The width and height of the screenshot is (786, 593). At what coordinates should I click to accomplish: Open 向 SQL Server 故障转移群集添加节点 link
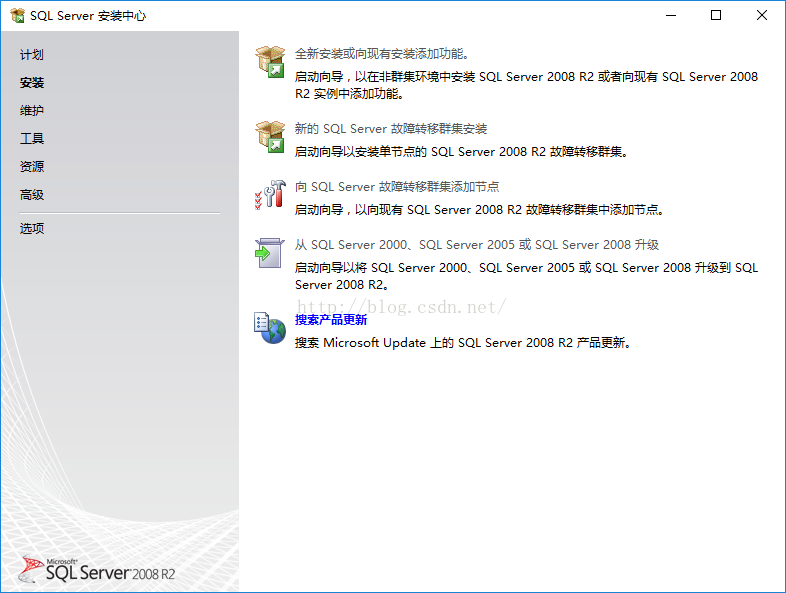tap(397, 187)
